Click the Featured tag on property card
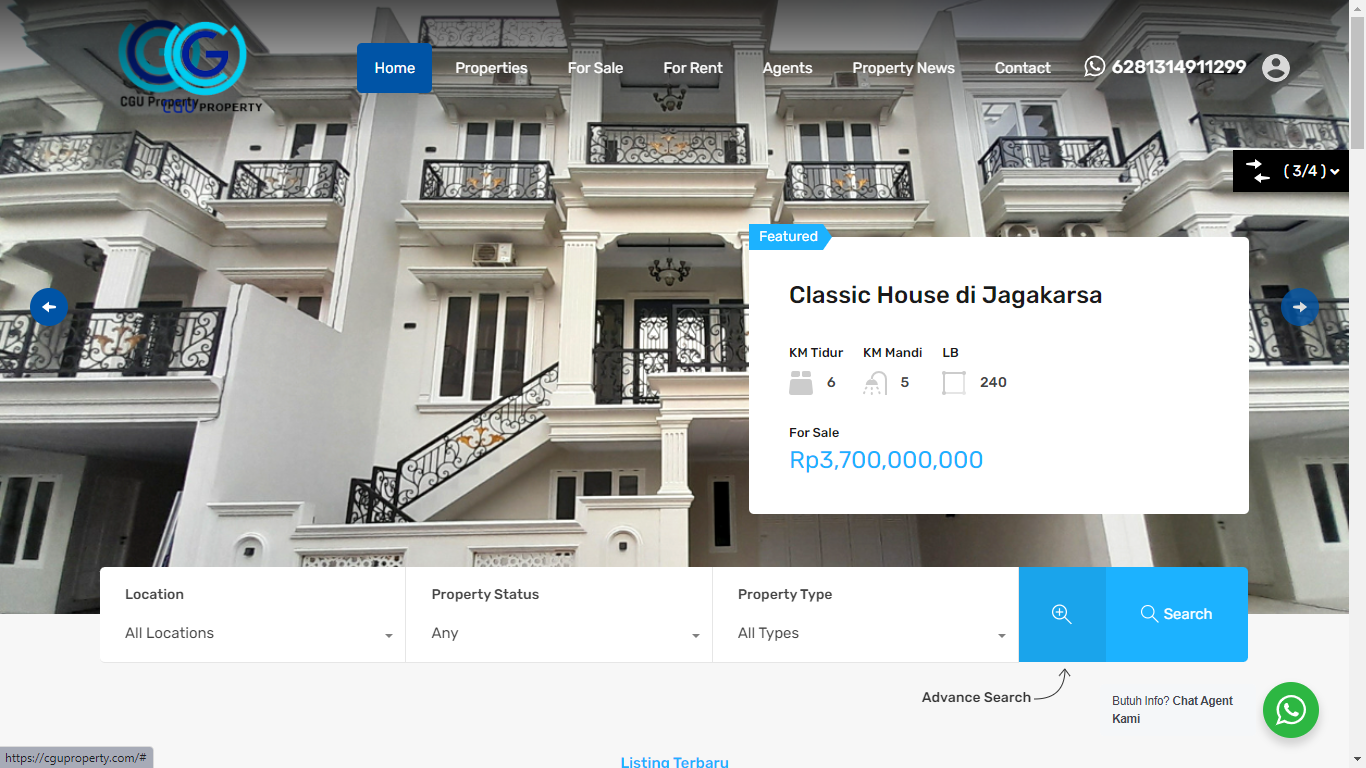 [x=788, y=236]
